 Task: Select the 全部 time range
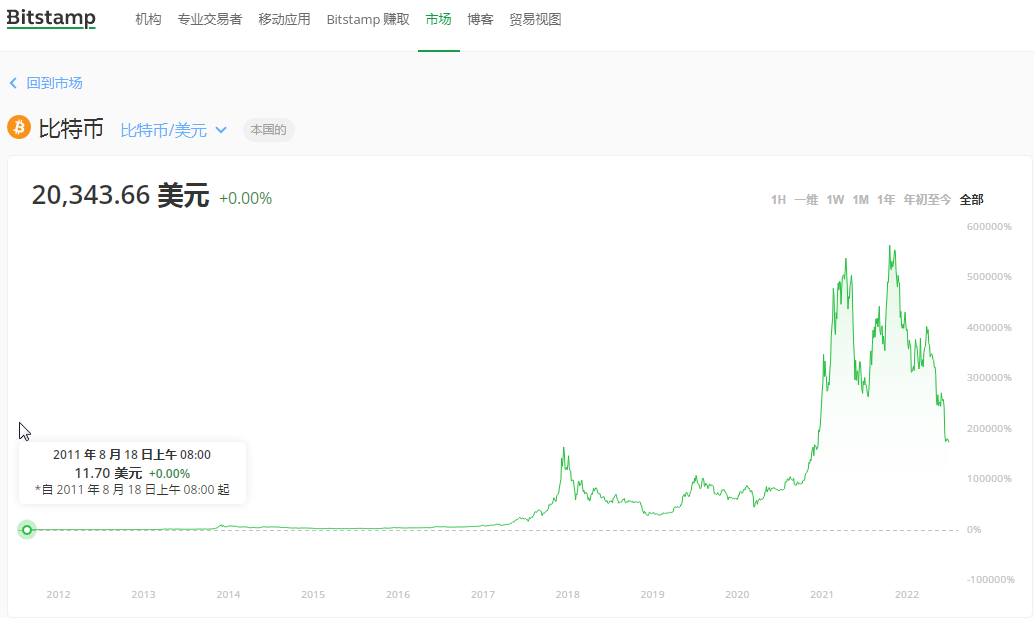[971, 199]
